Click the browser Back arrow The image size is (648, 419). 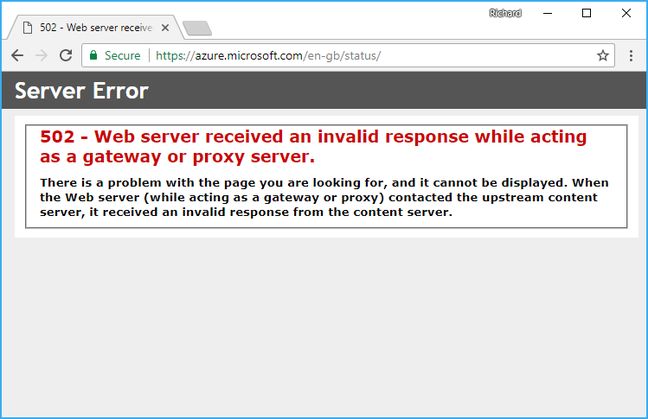(17, 56)
